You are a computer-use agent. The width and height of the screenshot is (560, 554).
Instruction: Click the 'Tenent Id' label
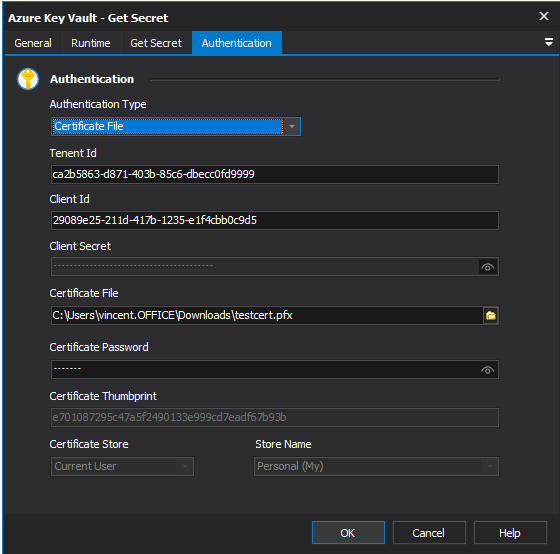[73, 153]
